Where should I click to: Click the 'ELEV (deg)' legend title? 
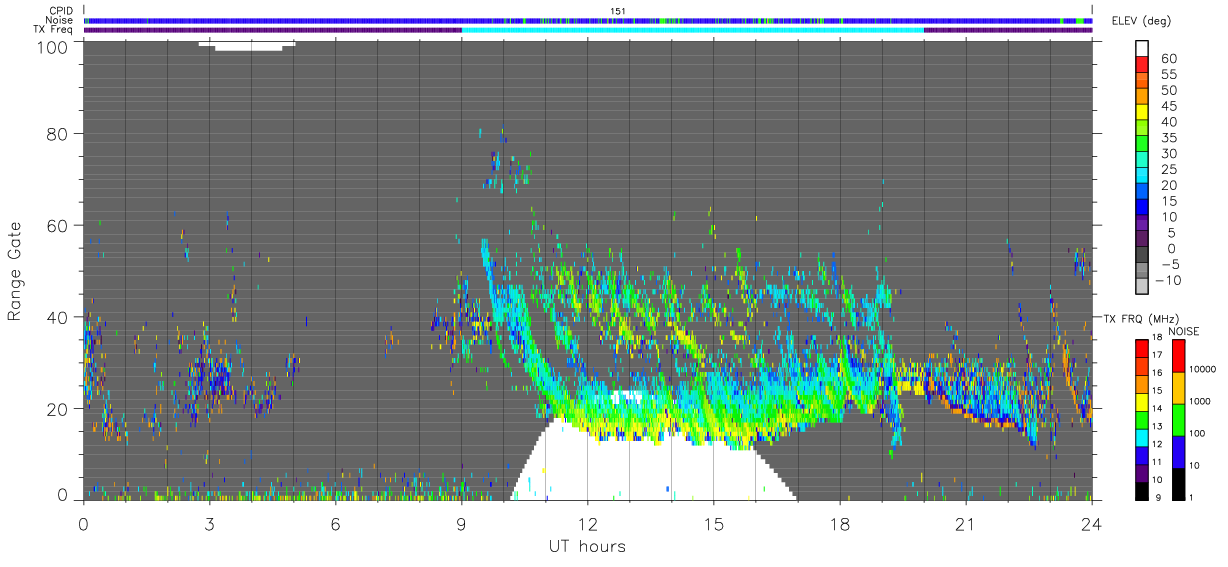click(x=1144, y=21)
